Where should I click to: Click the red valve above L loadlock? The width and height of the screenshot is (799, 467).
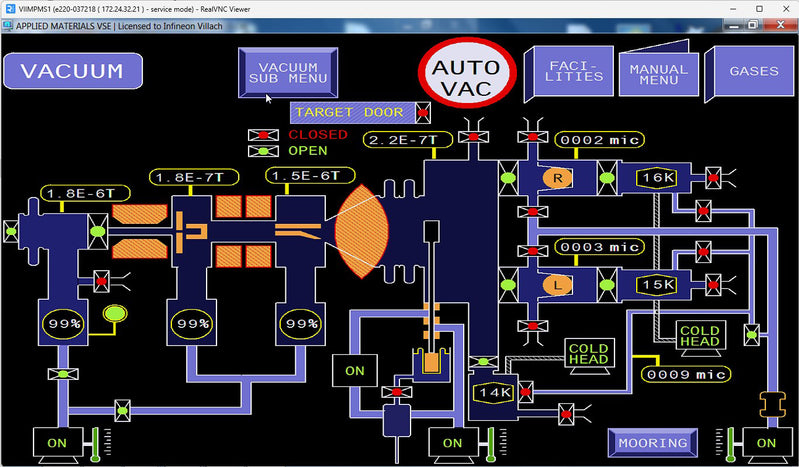(532, 251)
